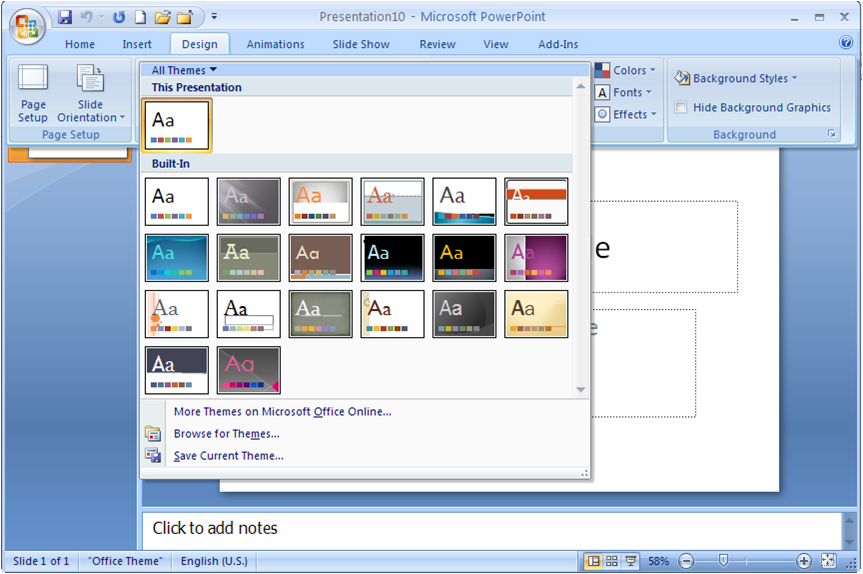Image resolution: width=863 pixels, height=574 pixels.
Task: Open the PowerPoint Help question mark icon
Action: click(x=846, y=42)
